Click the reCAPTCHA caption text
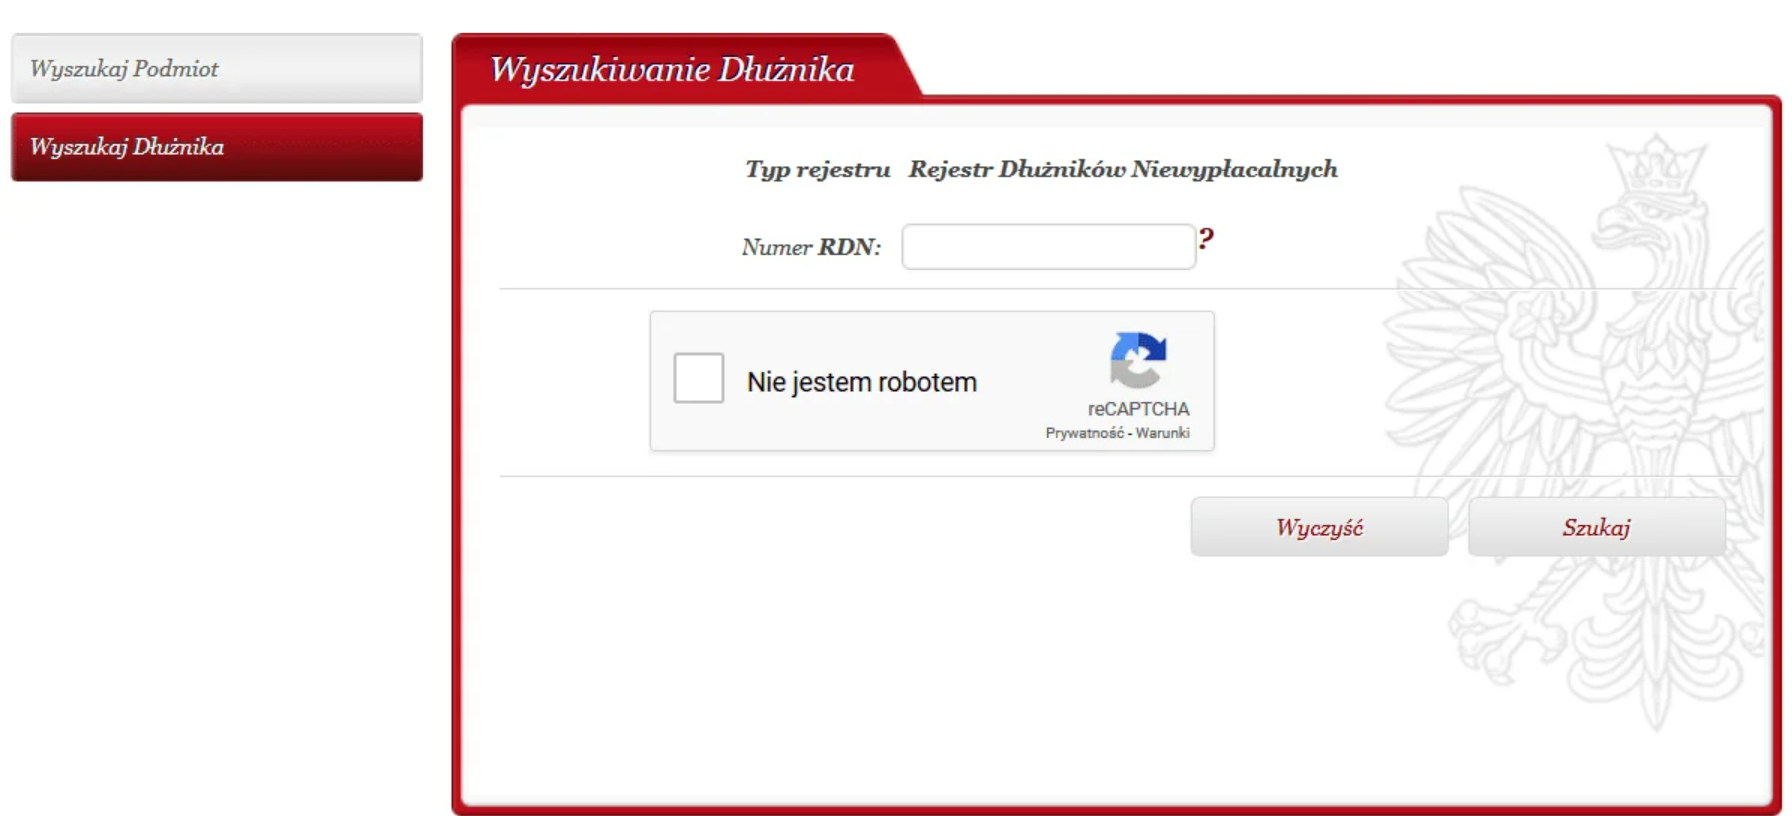This screenshot has width=1792, height=816. pos(1138,409)
